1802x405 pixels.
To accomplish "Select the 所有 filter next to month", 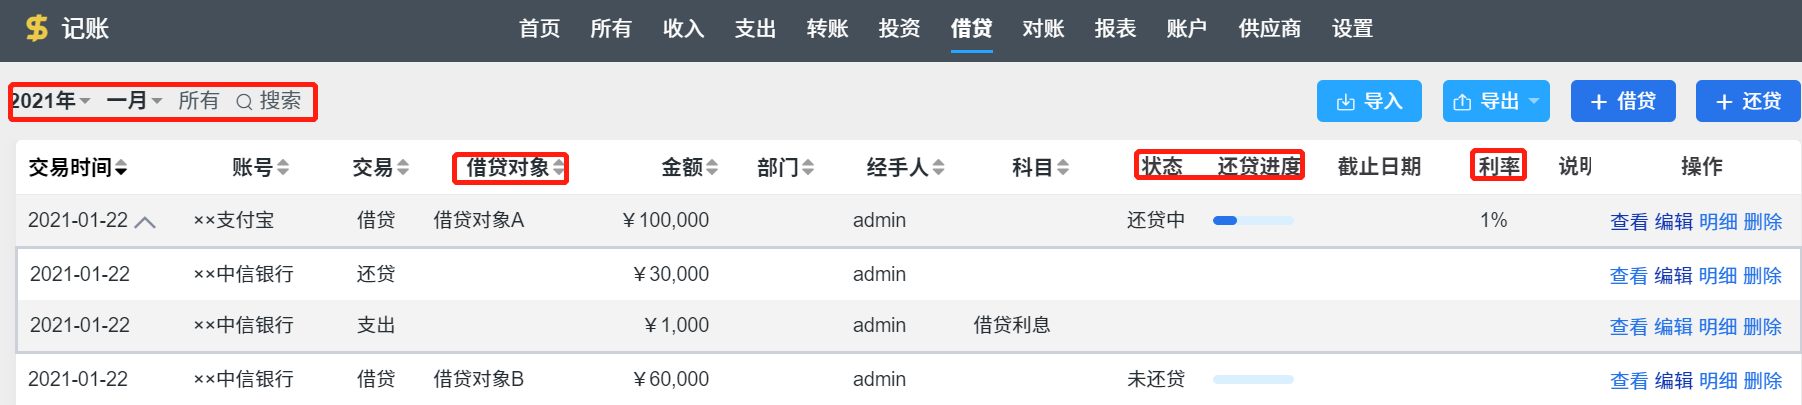I will click(198, 101).
